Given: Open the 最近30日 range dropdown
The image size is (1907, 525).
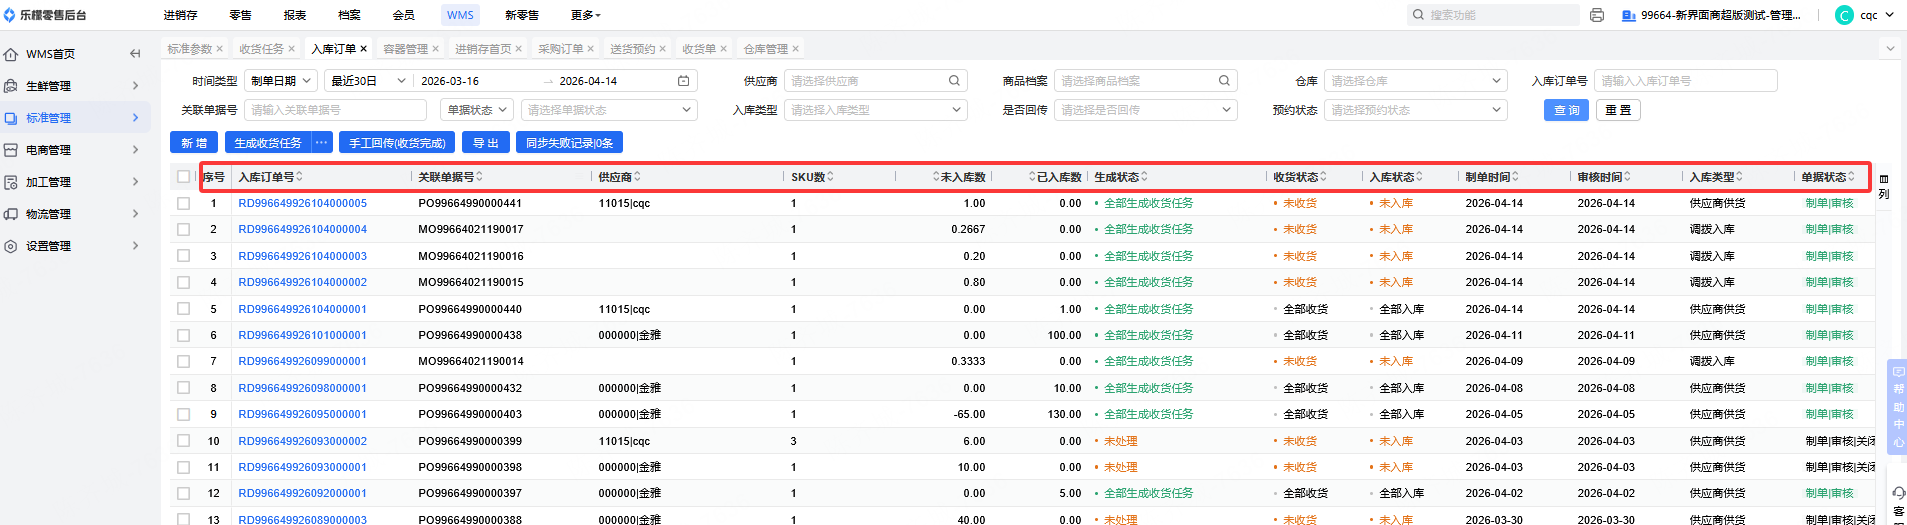Looking at the screenshot, I should pos(369,81).
